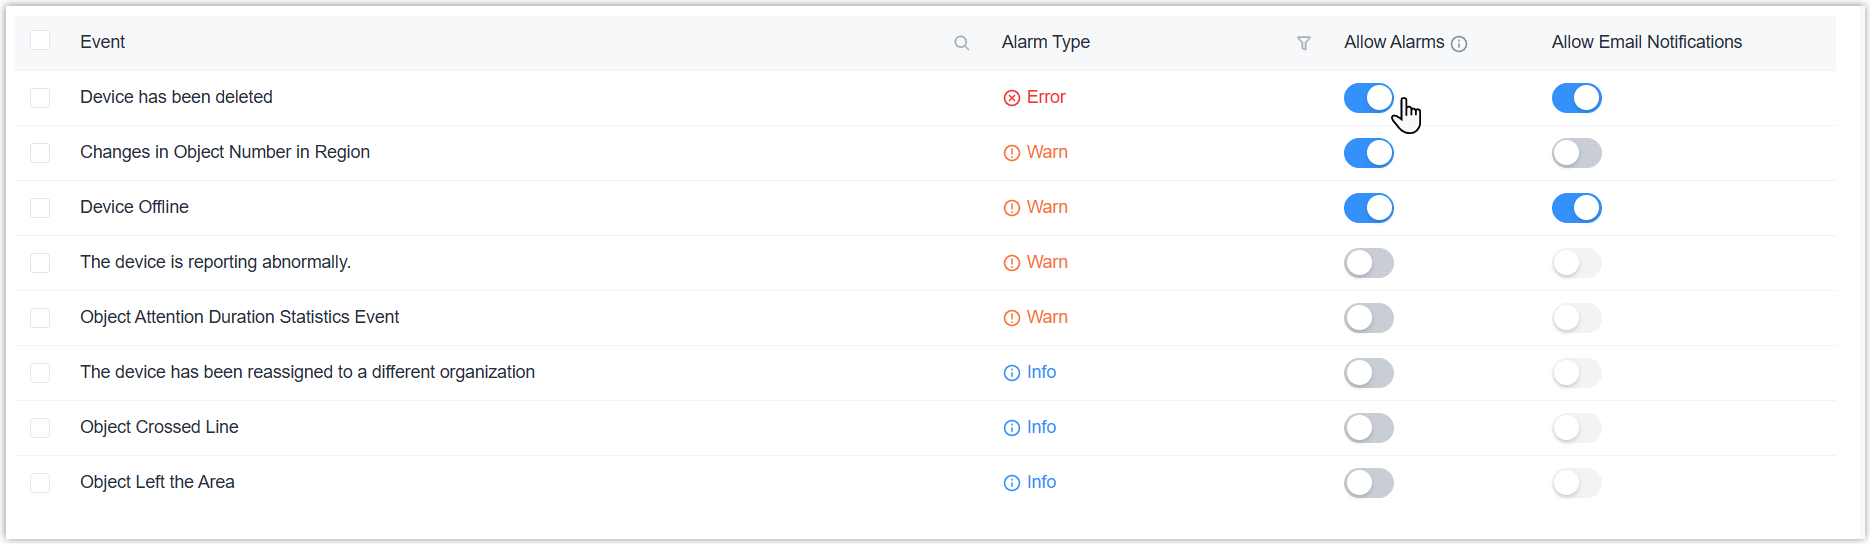
Task: Click the Allow Alarms info icon
Action: (1459, 44)
